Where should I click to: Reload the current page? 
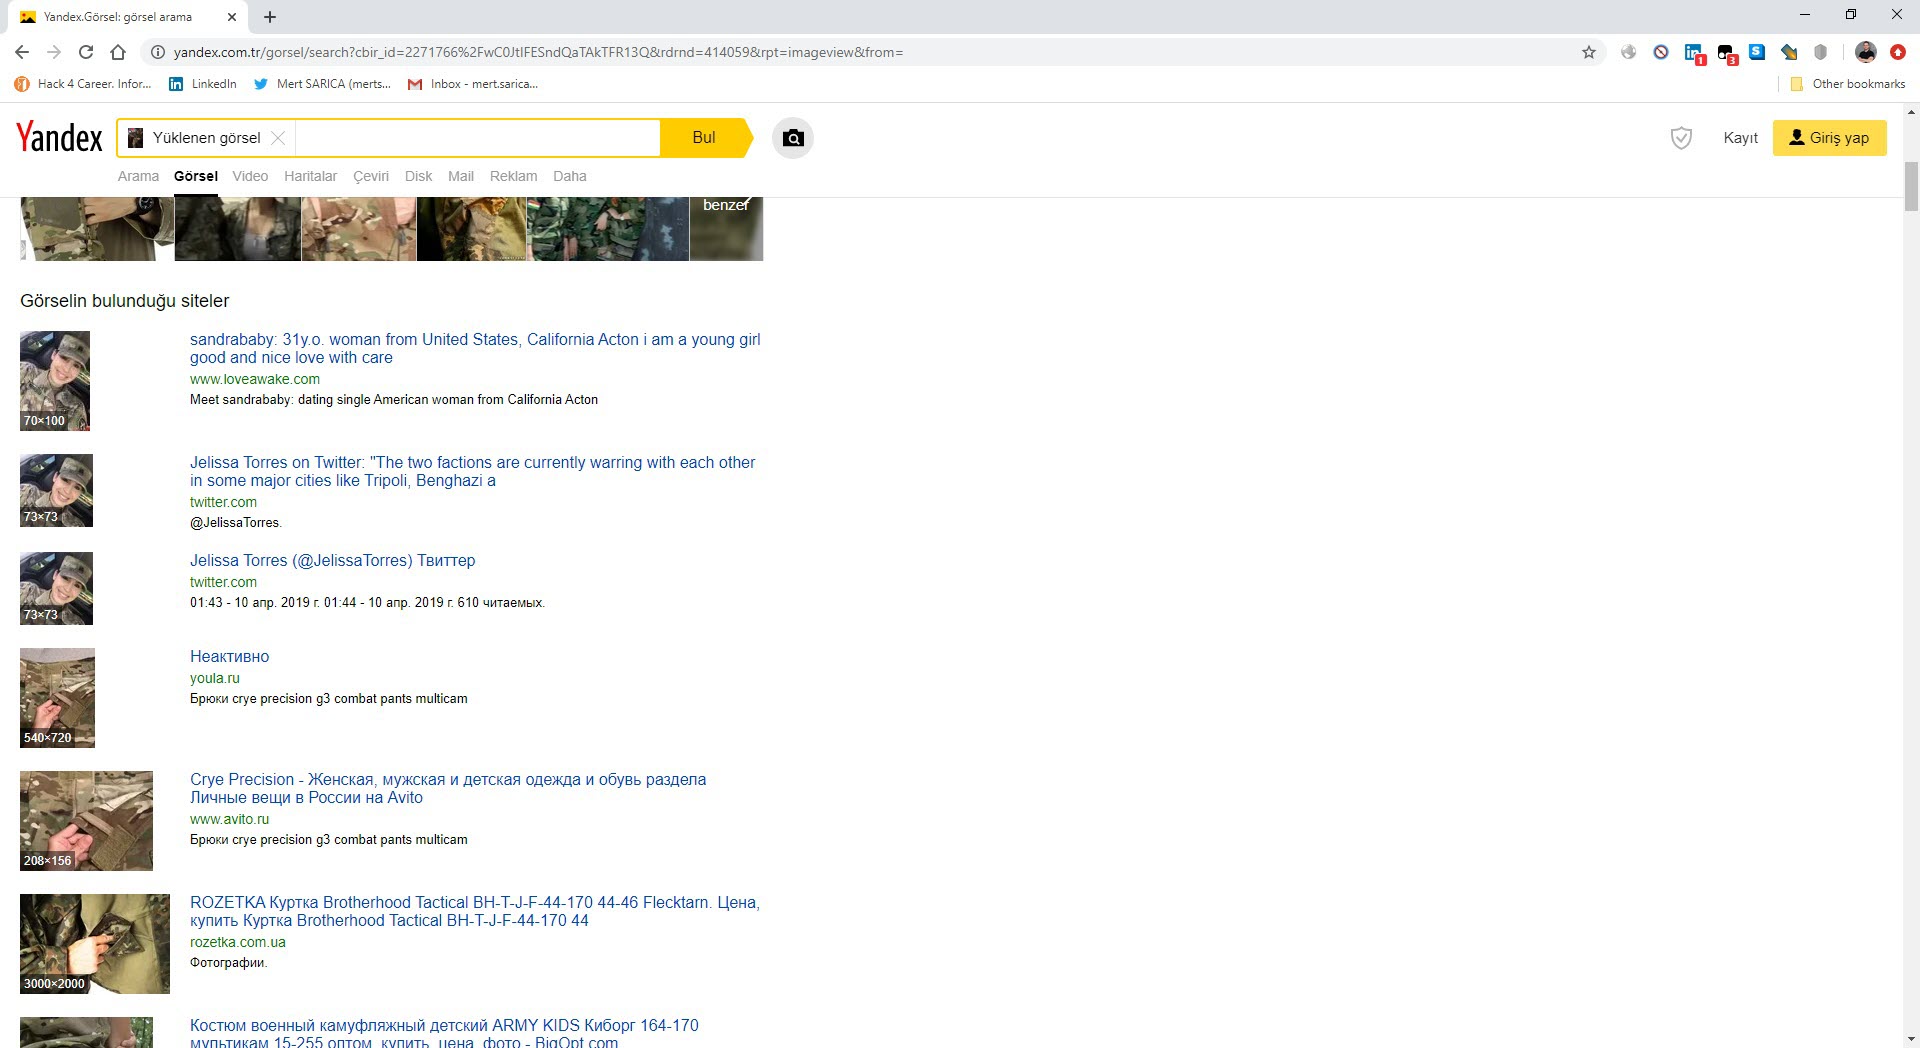click(x=86, y=52)
